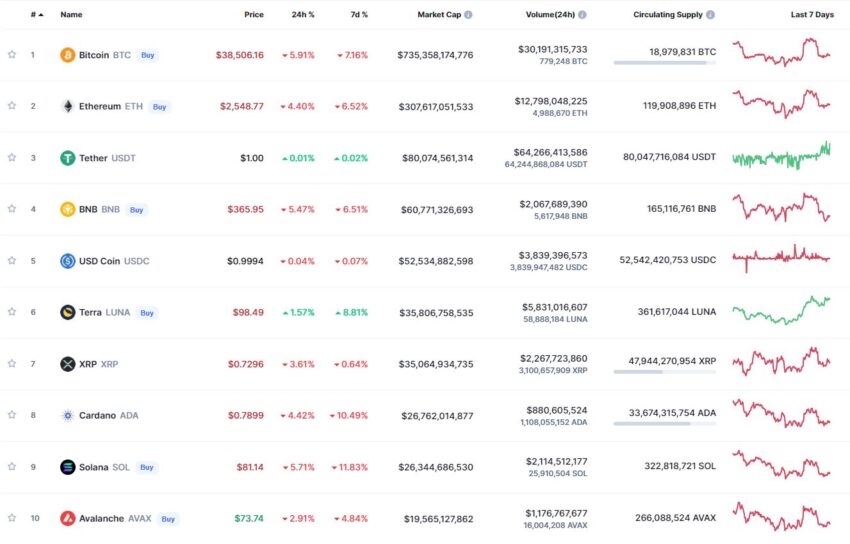Open Volume(24h) info tooltip icon
The height and width of the screenshot is (544, 850).
point(582,15)
